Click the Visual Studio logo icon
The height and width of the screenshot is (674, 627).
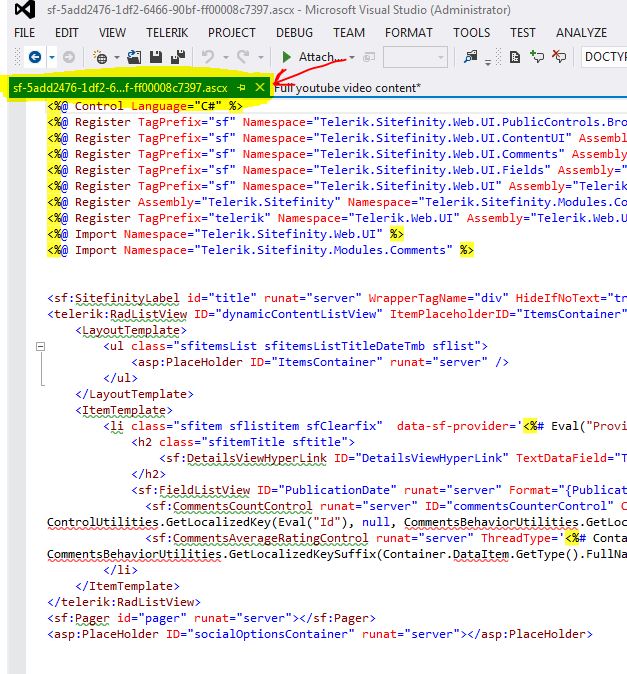point(25,9)
